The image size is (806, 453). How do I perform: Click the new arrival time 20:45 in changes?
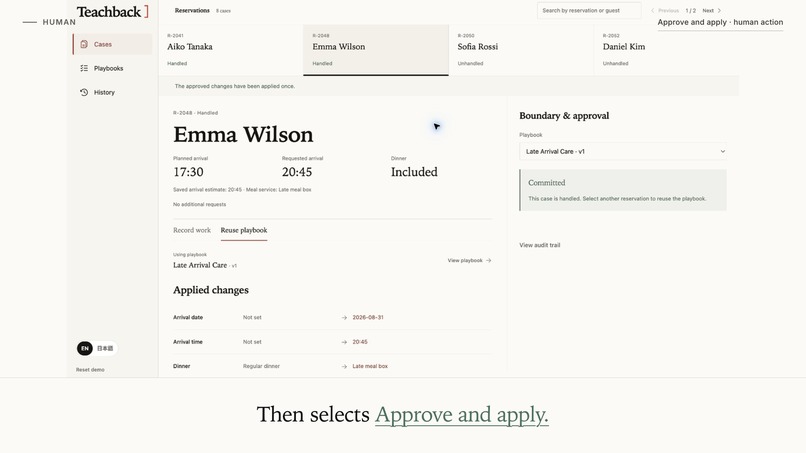[360, 342]
